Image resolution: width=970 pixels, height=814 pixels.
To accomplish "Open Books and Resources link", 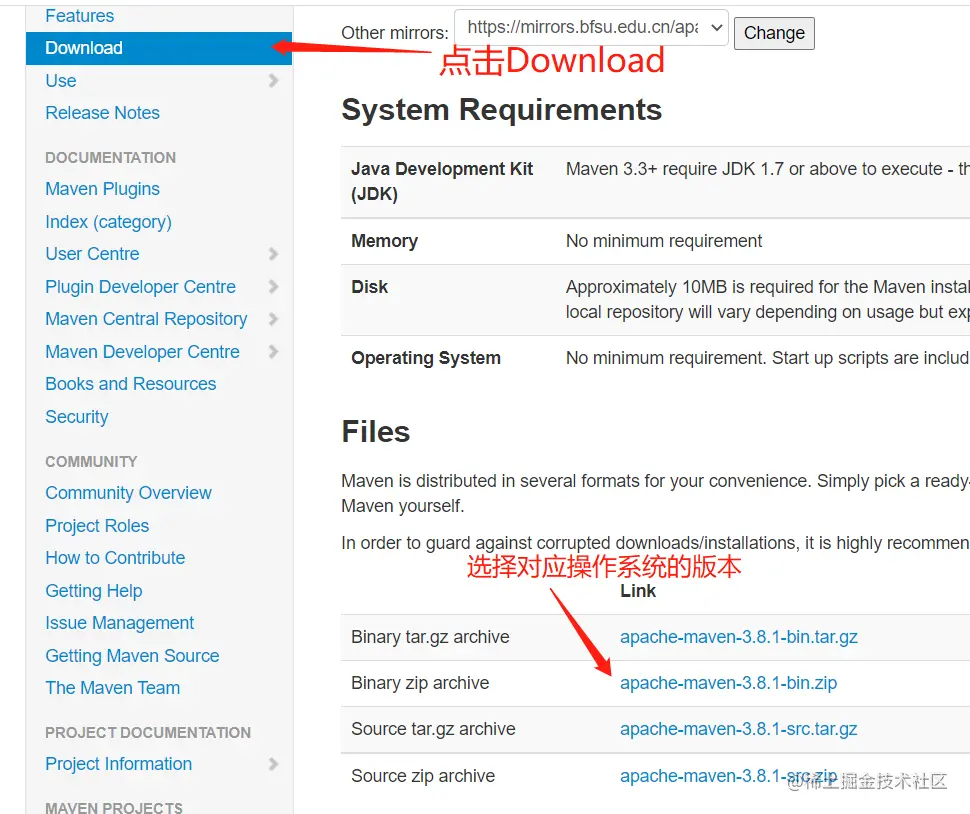I will click(131, 384).
